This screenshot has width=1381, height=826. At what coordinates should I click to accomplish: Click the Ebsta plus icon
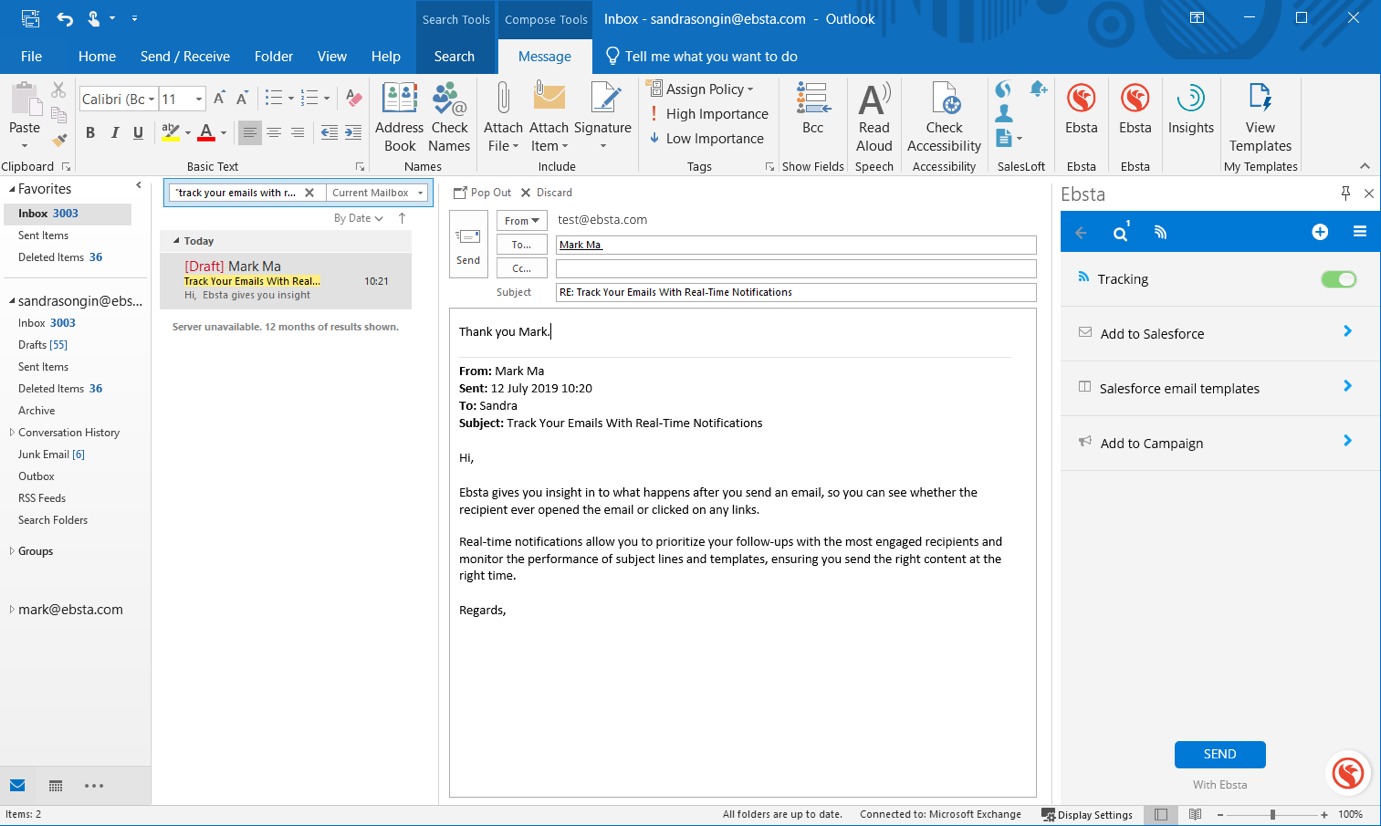(x=1320, y=232)
